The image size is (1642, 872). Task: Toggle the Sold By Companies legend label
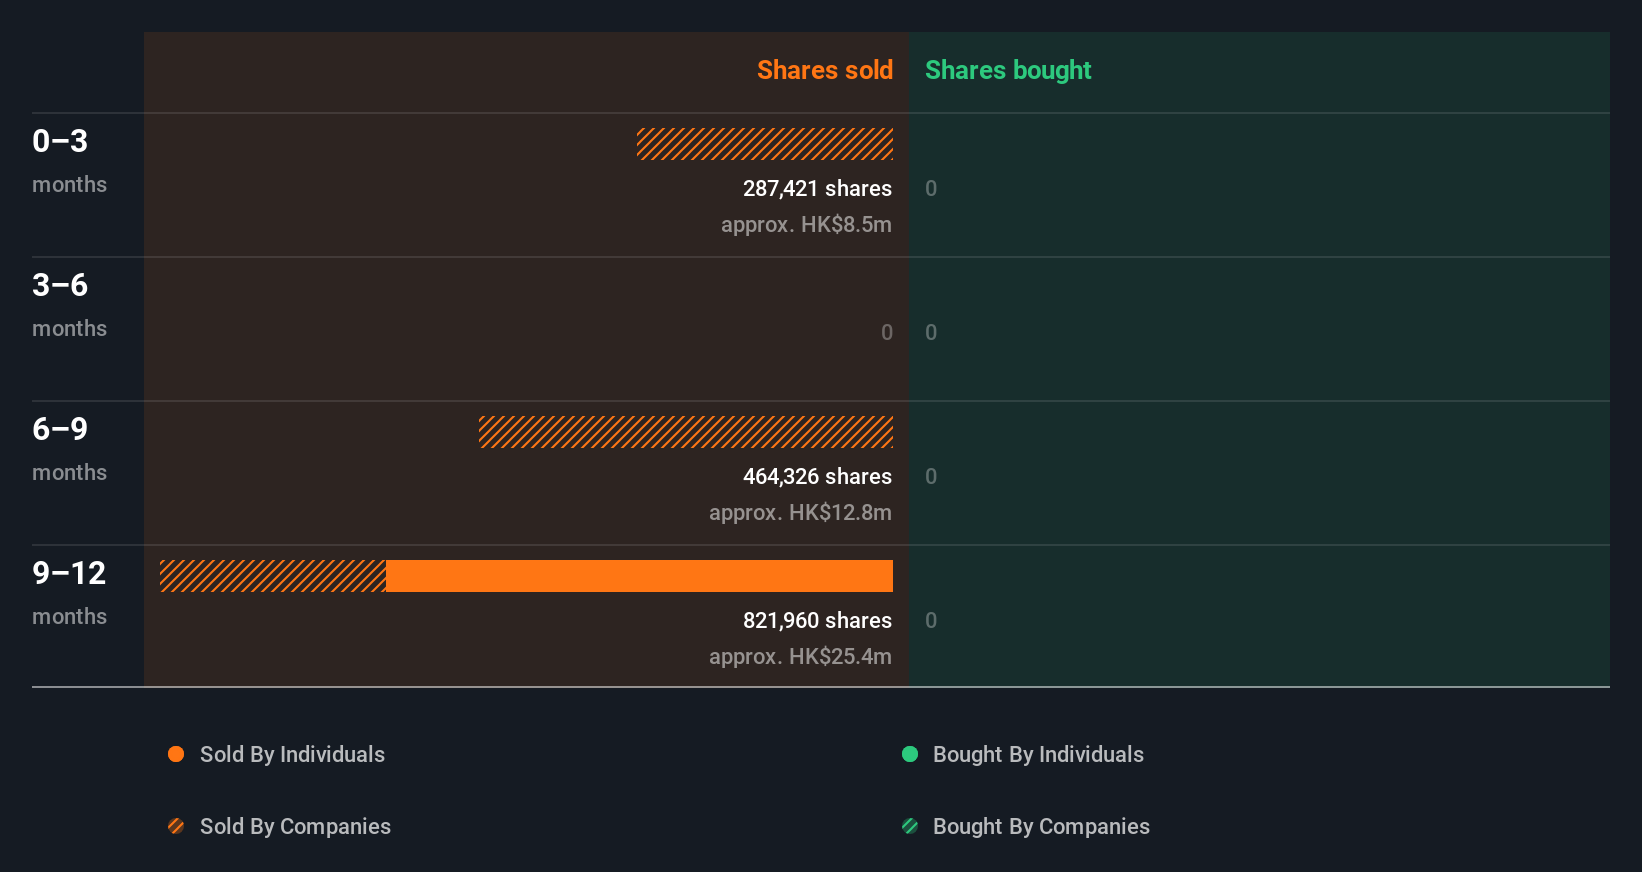(x=295, y=826)
